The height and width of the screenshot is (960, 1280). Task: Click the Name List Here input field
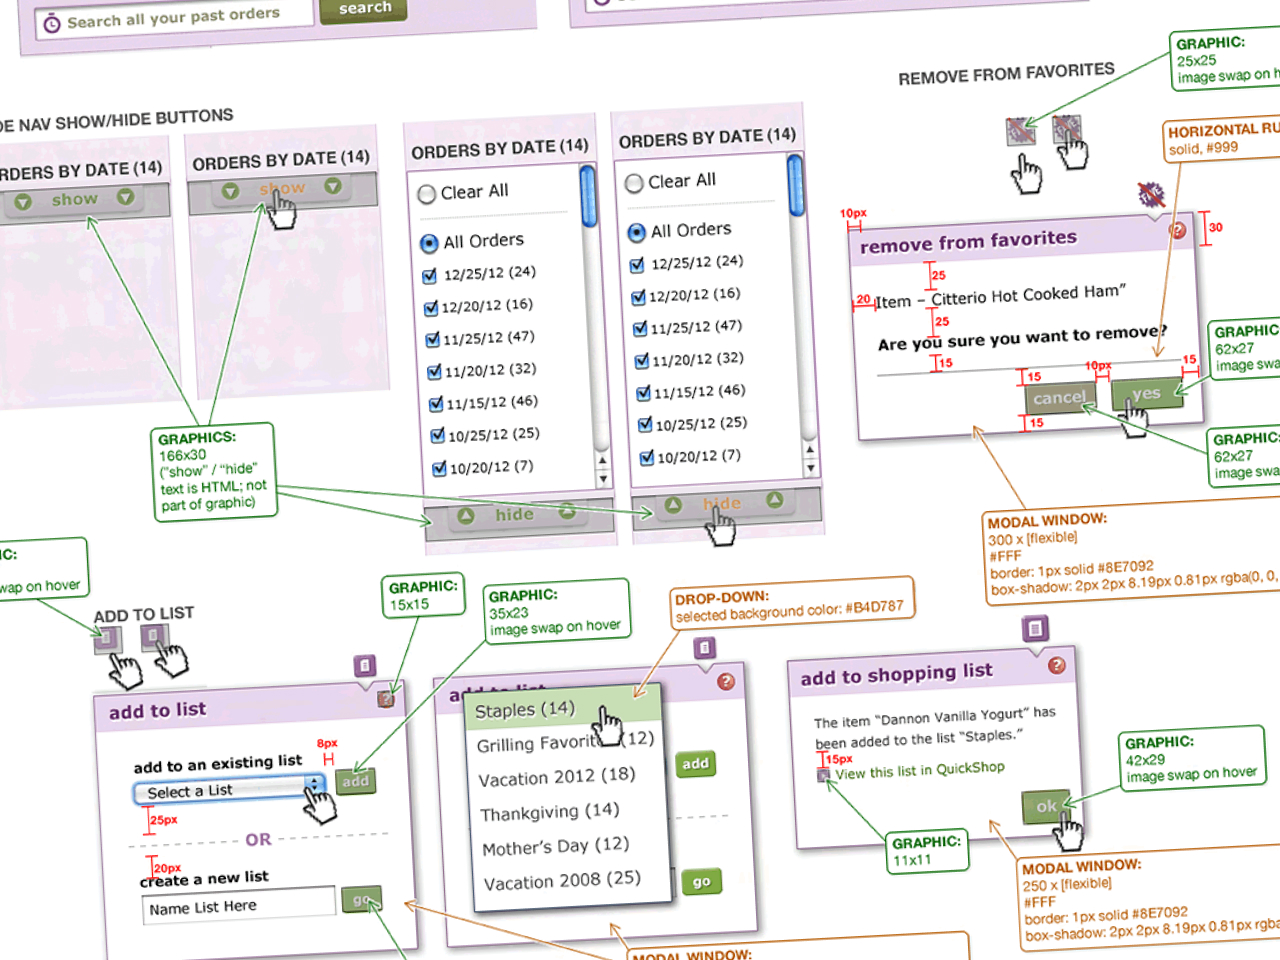[238, 906]
